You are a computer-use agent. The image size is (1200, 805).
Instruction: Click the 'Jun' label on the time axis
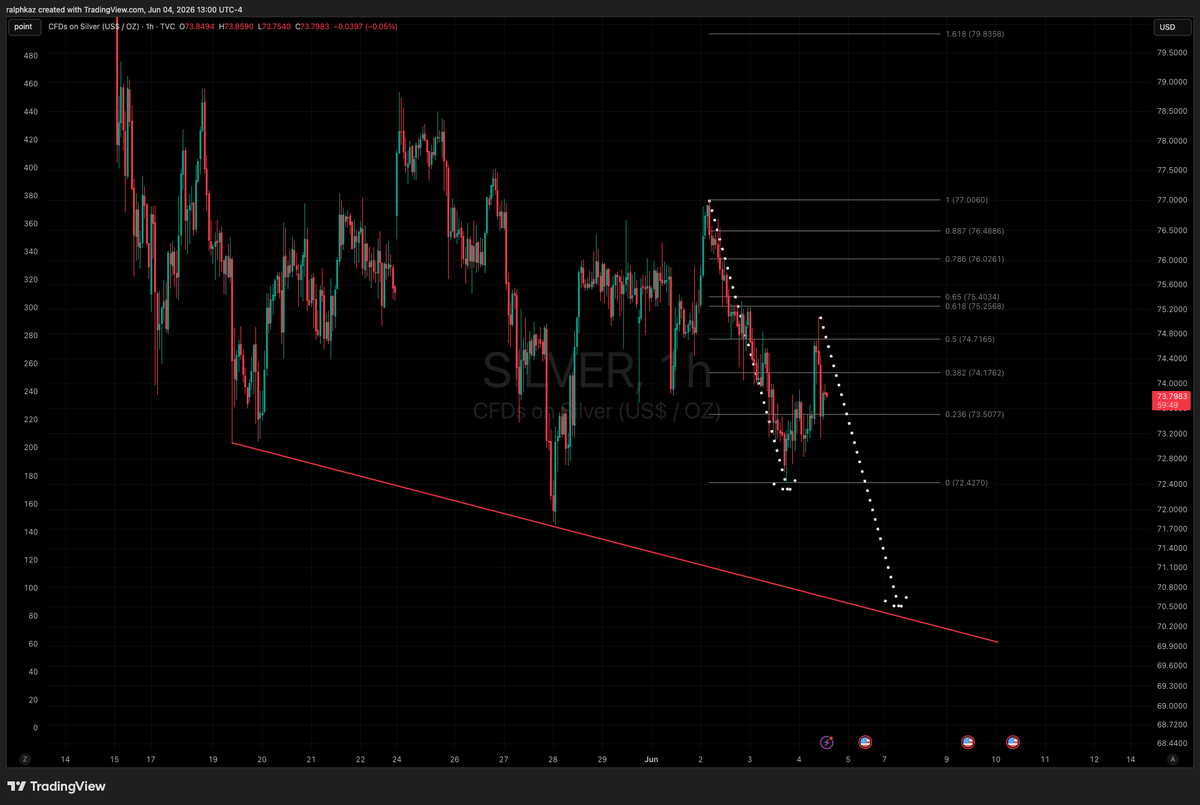651,760
